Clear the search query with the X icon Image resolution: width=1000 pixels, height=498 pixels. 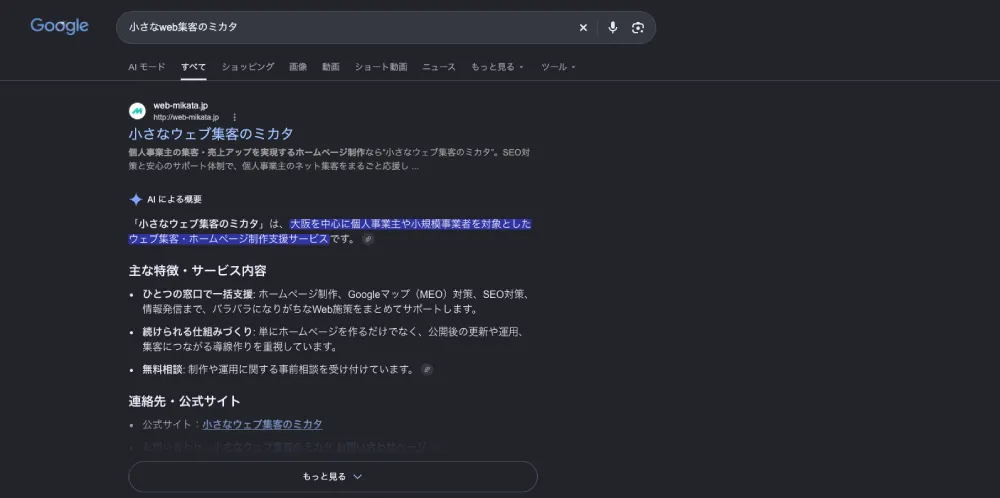[583, 27]
